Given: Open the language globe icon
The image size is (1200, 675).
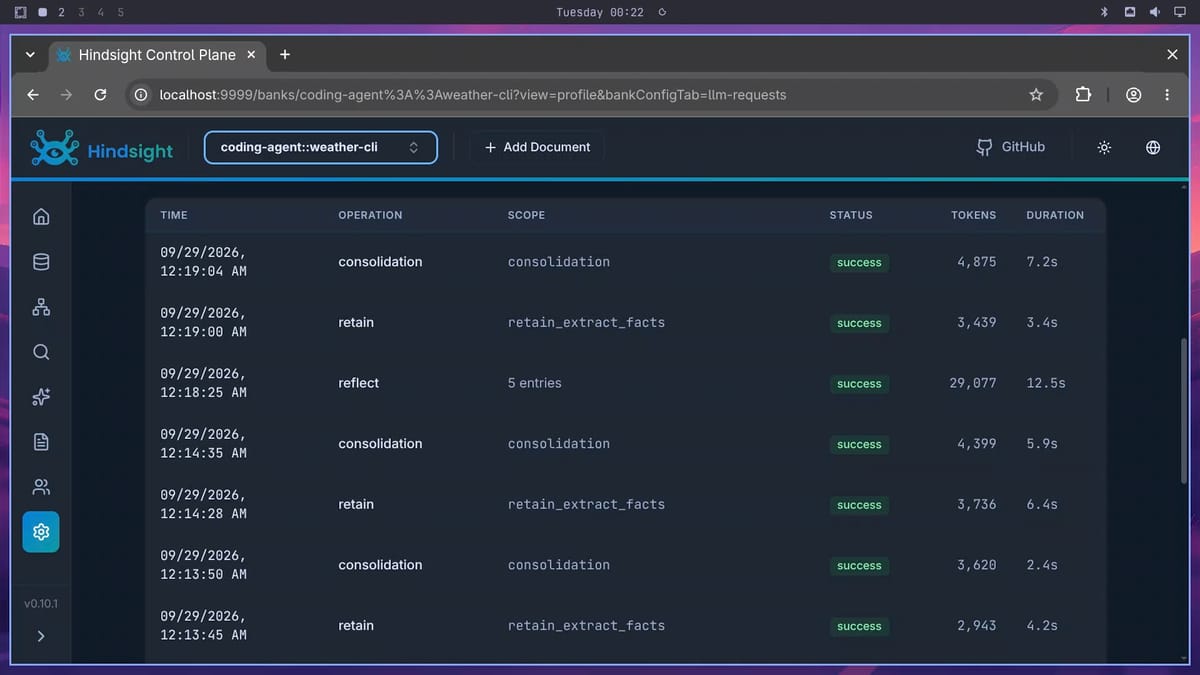Looking at the screenshot, I should pyautogui.click(x=1153, y=147).
